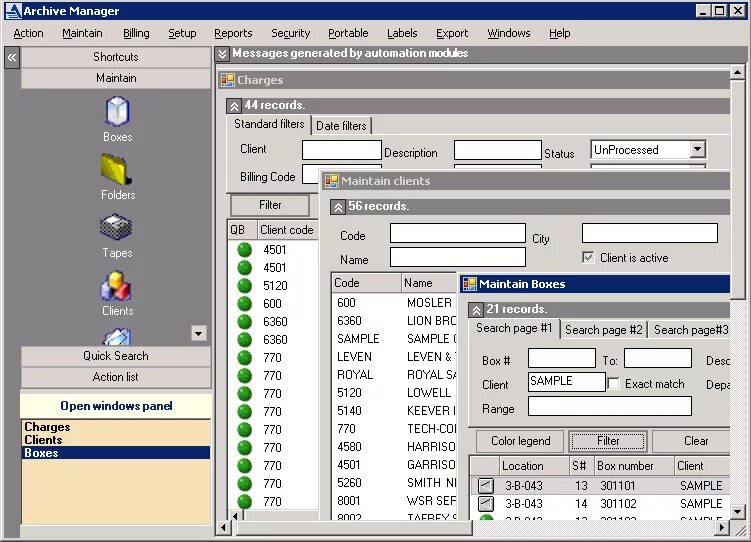Click the Clear button in Maintain Boxes

692,440
